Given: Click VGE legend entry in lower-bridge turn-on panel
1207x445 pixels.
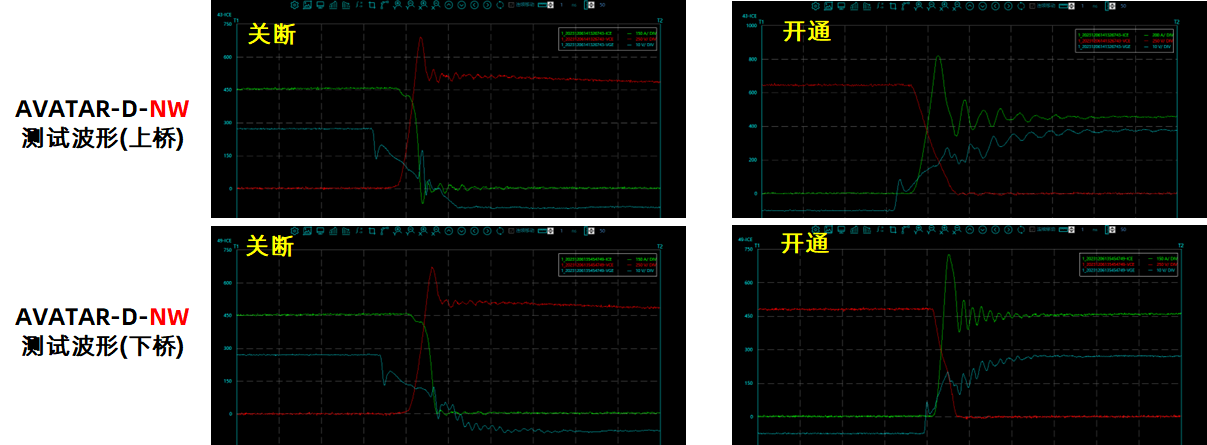Looking at the screenshot, I should (x=1108, y=271).
